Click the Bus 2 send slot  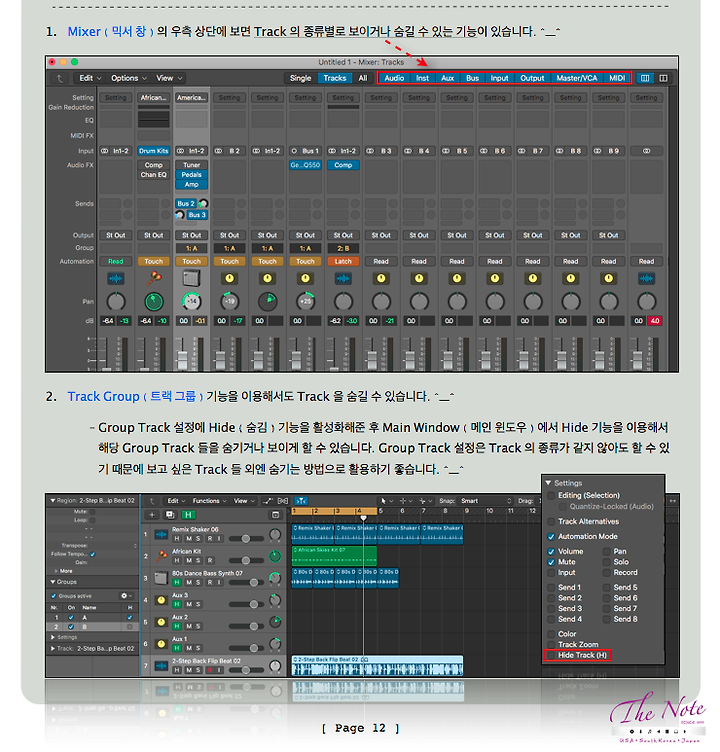click(x=186, y=203)
